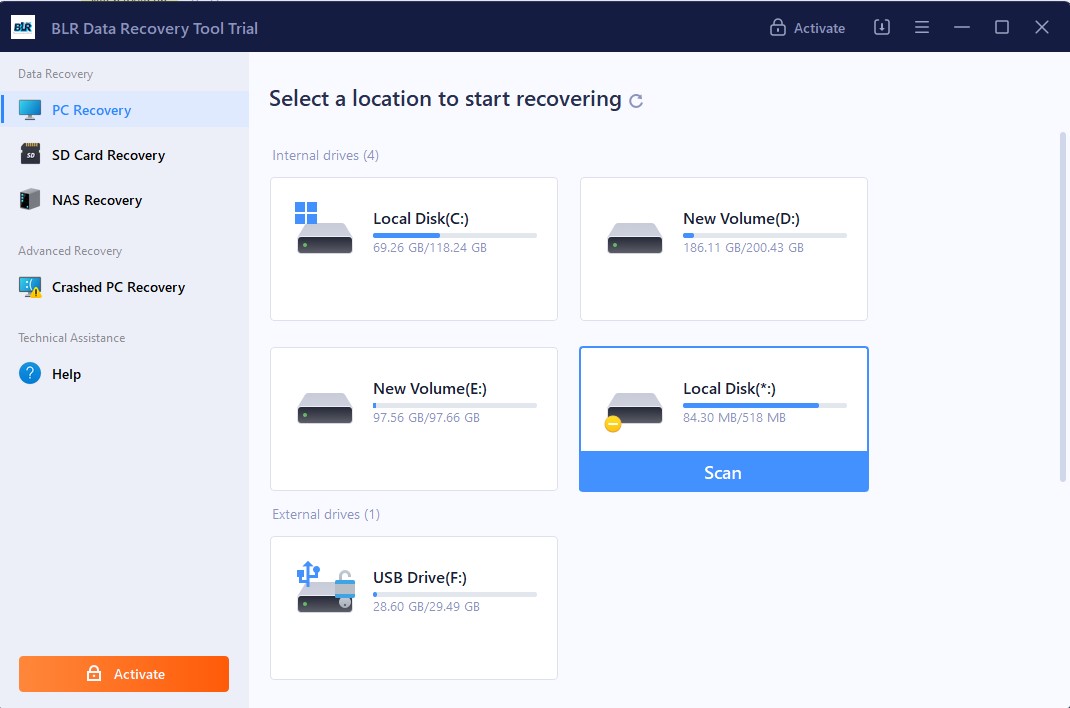Click the New Volume(D:) drive icon
Screen dimensions: 1070x708
(x=635, y=238)
